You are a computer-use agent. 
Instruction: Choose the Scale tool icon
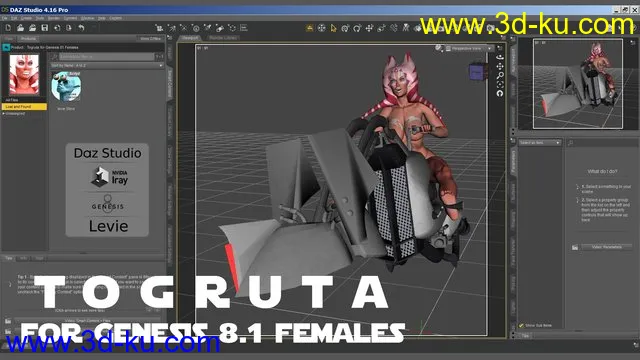[x=381, y=28]
